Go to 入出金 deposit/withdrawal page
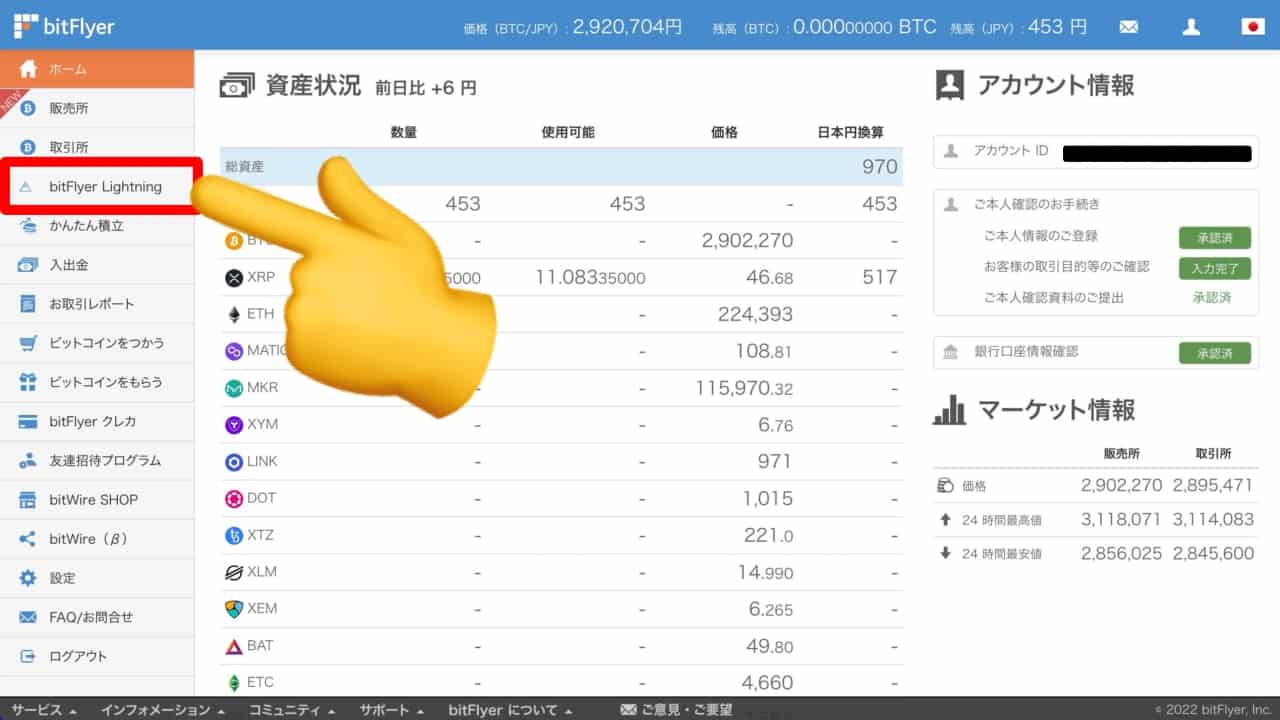Viewport: 1280px width, 720px height. click(70, 265)
